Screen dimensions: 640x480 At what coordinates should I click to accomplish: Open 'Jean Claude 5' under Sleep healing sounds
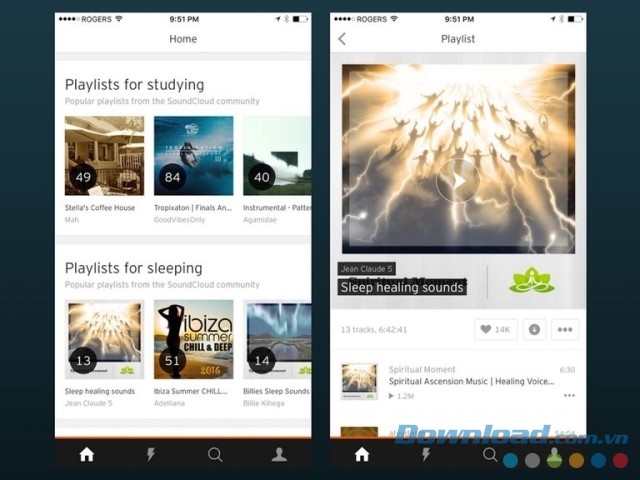click(x=88, y=403)
